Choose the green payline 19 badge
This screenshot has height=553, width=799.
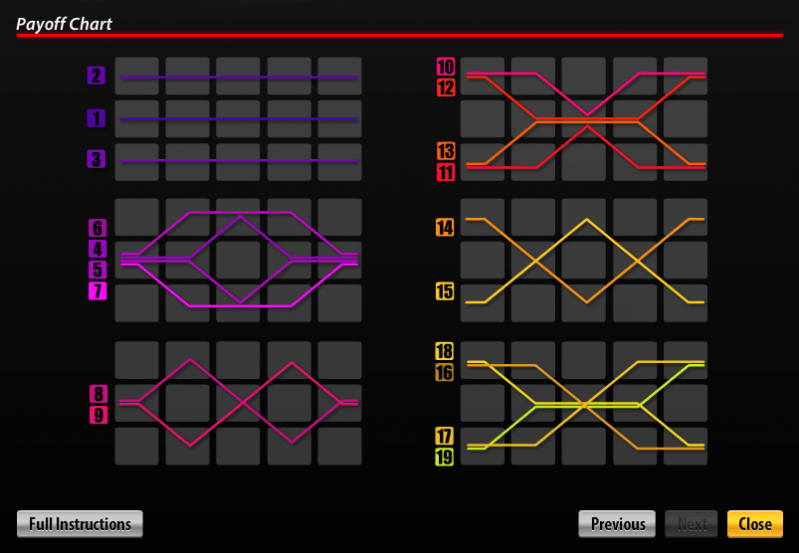[445, 458]
